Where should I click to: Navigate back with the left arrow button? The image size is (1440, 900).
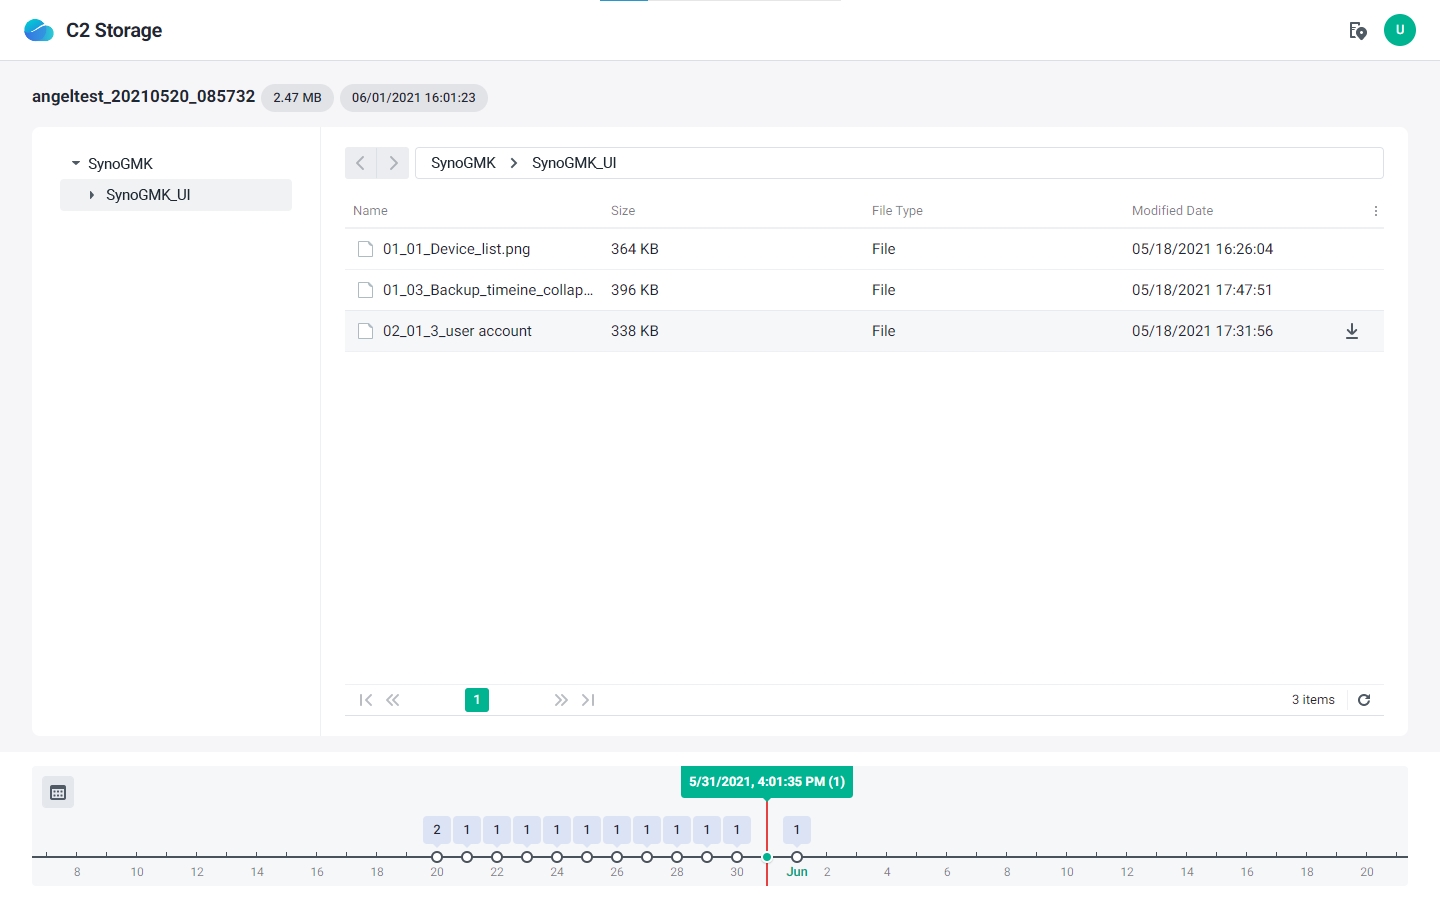(361, 163)
